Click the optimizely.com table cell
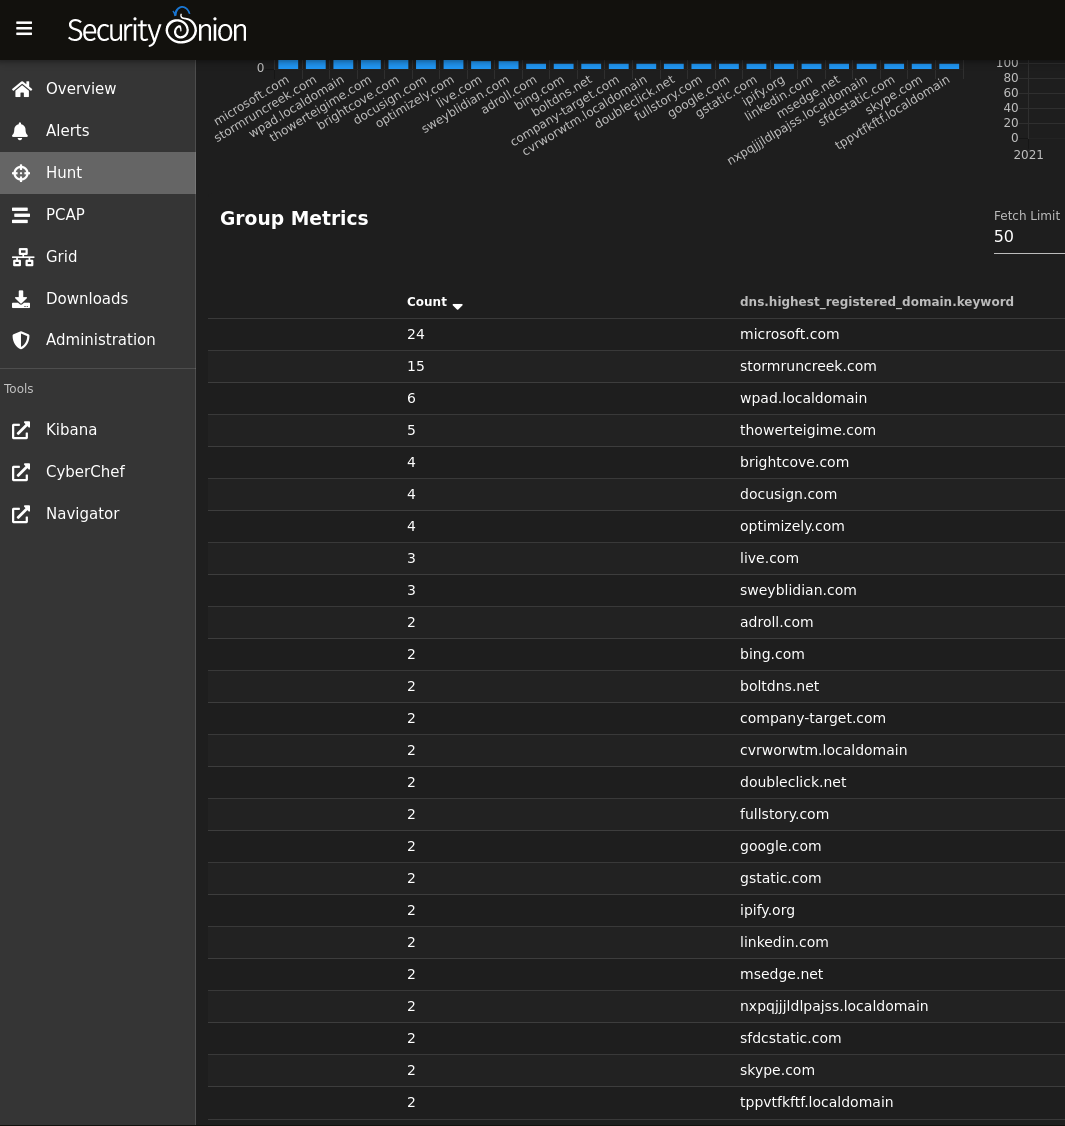1065x1126 pixels. 792,526
